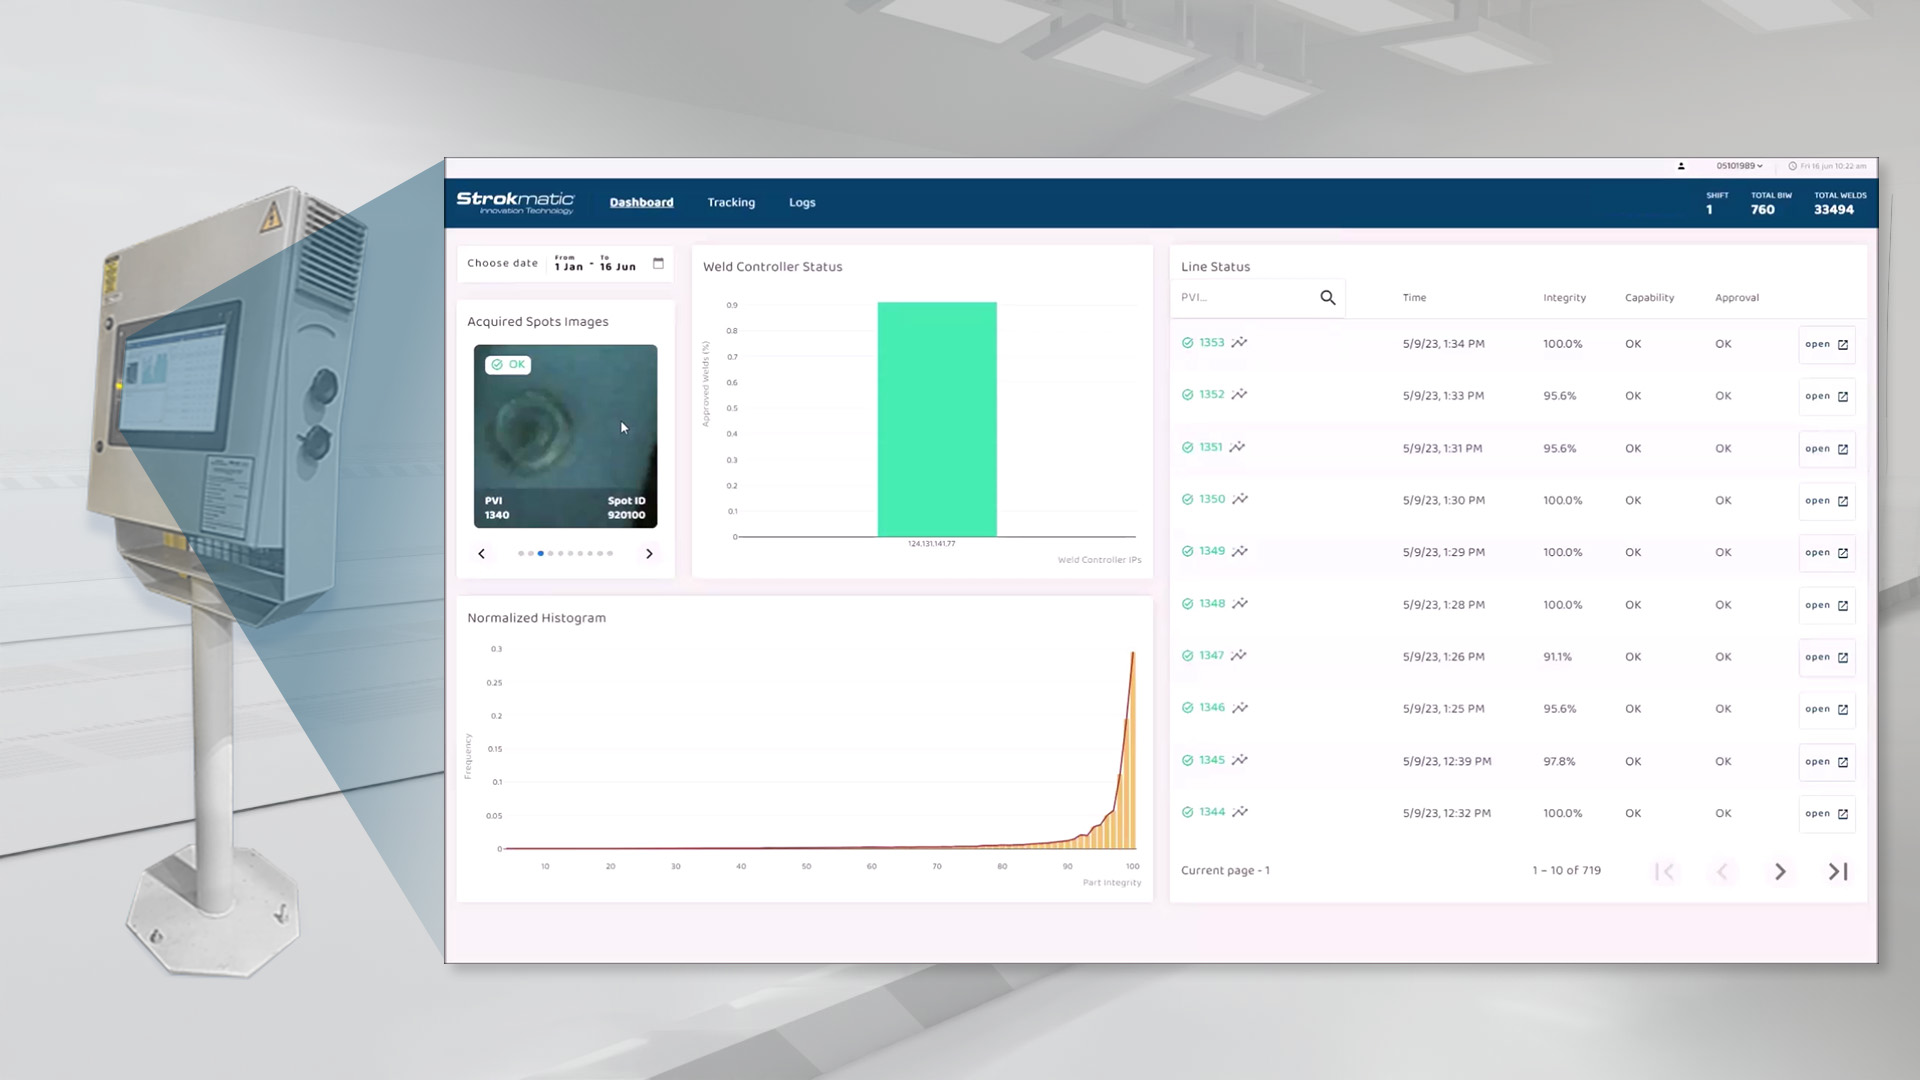Viewport: 1920px width, 1080px height.
Task: Click the search magnifier in Line Status
Action: tap(1327, 298)
